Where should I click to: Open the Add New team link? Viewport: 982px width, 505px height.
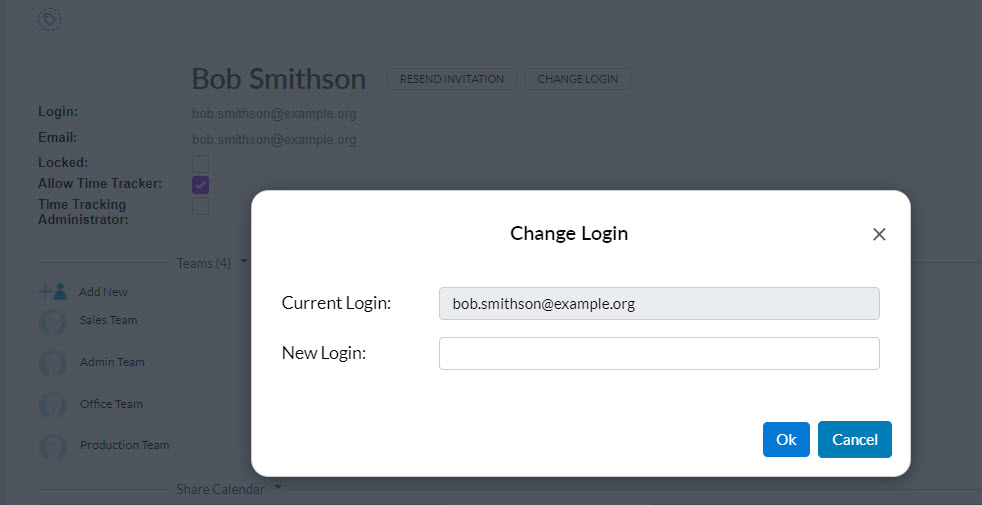click(103, 292)
